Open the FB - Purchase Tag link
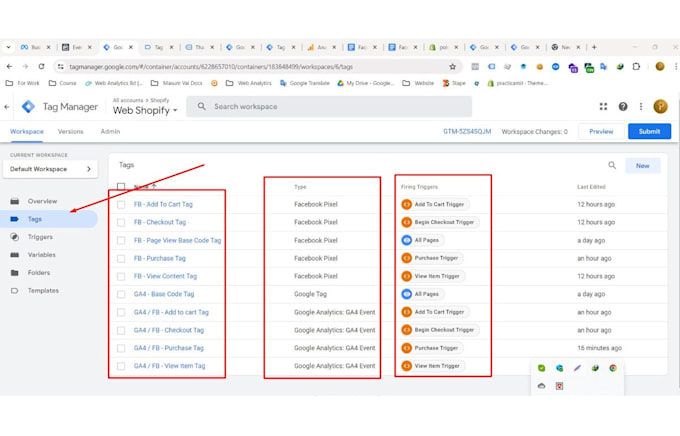The height and width of the screenshot is (436, 680). (160, 258)
